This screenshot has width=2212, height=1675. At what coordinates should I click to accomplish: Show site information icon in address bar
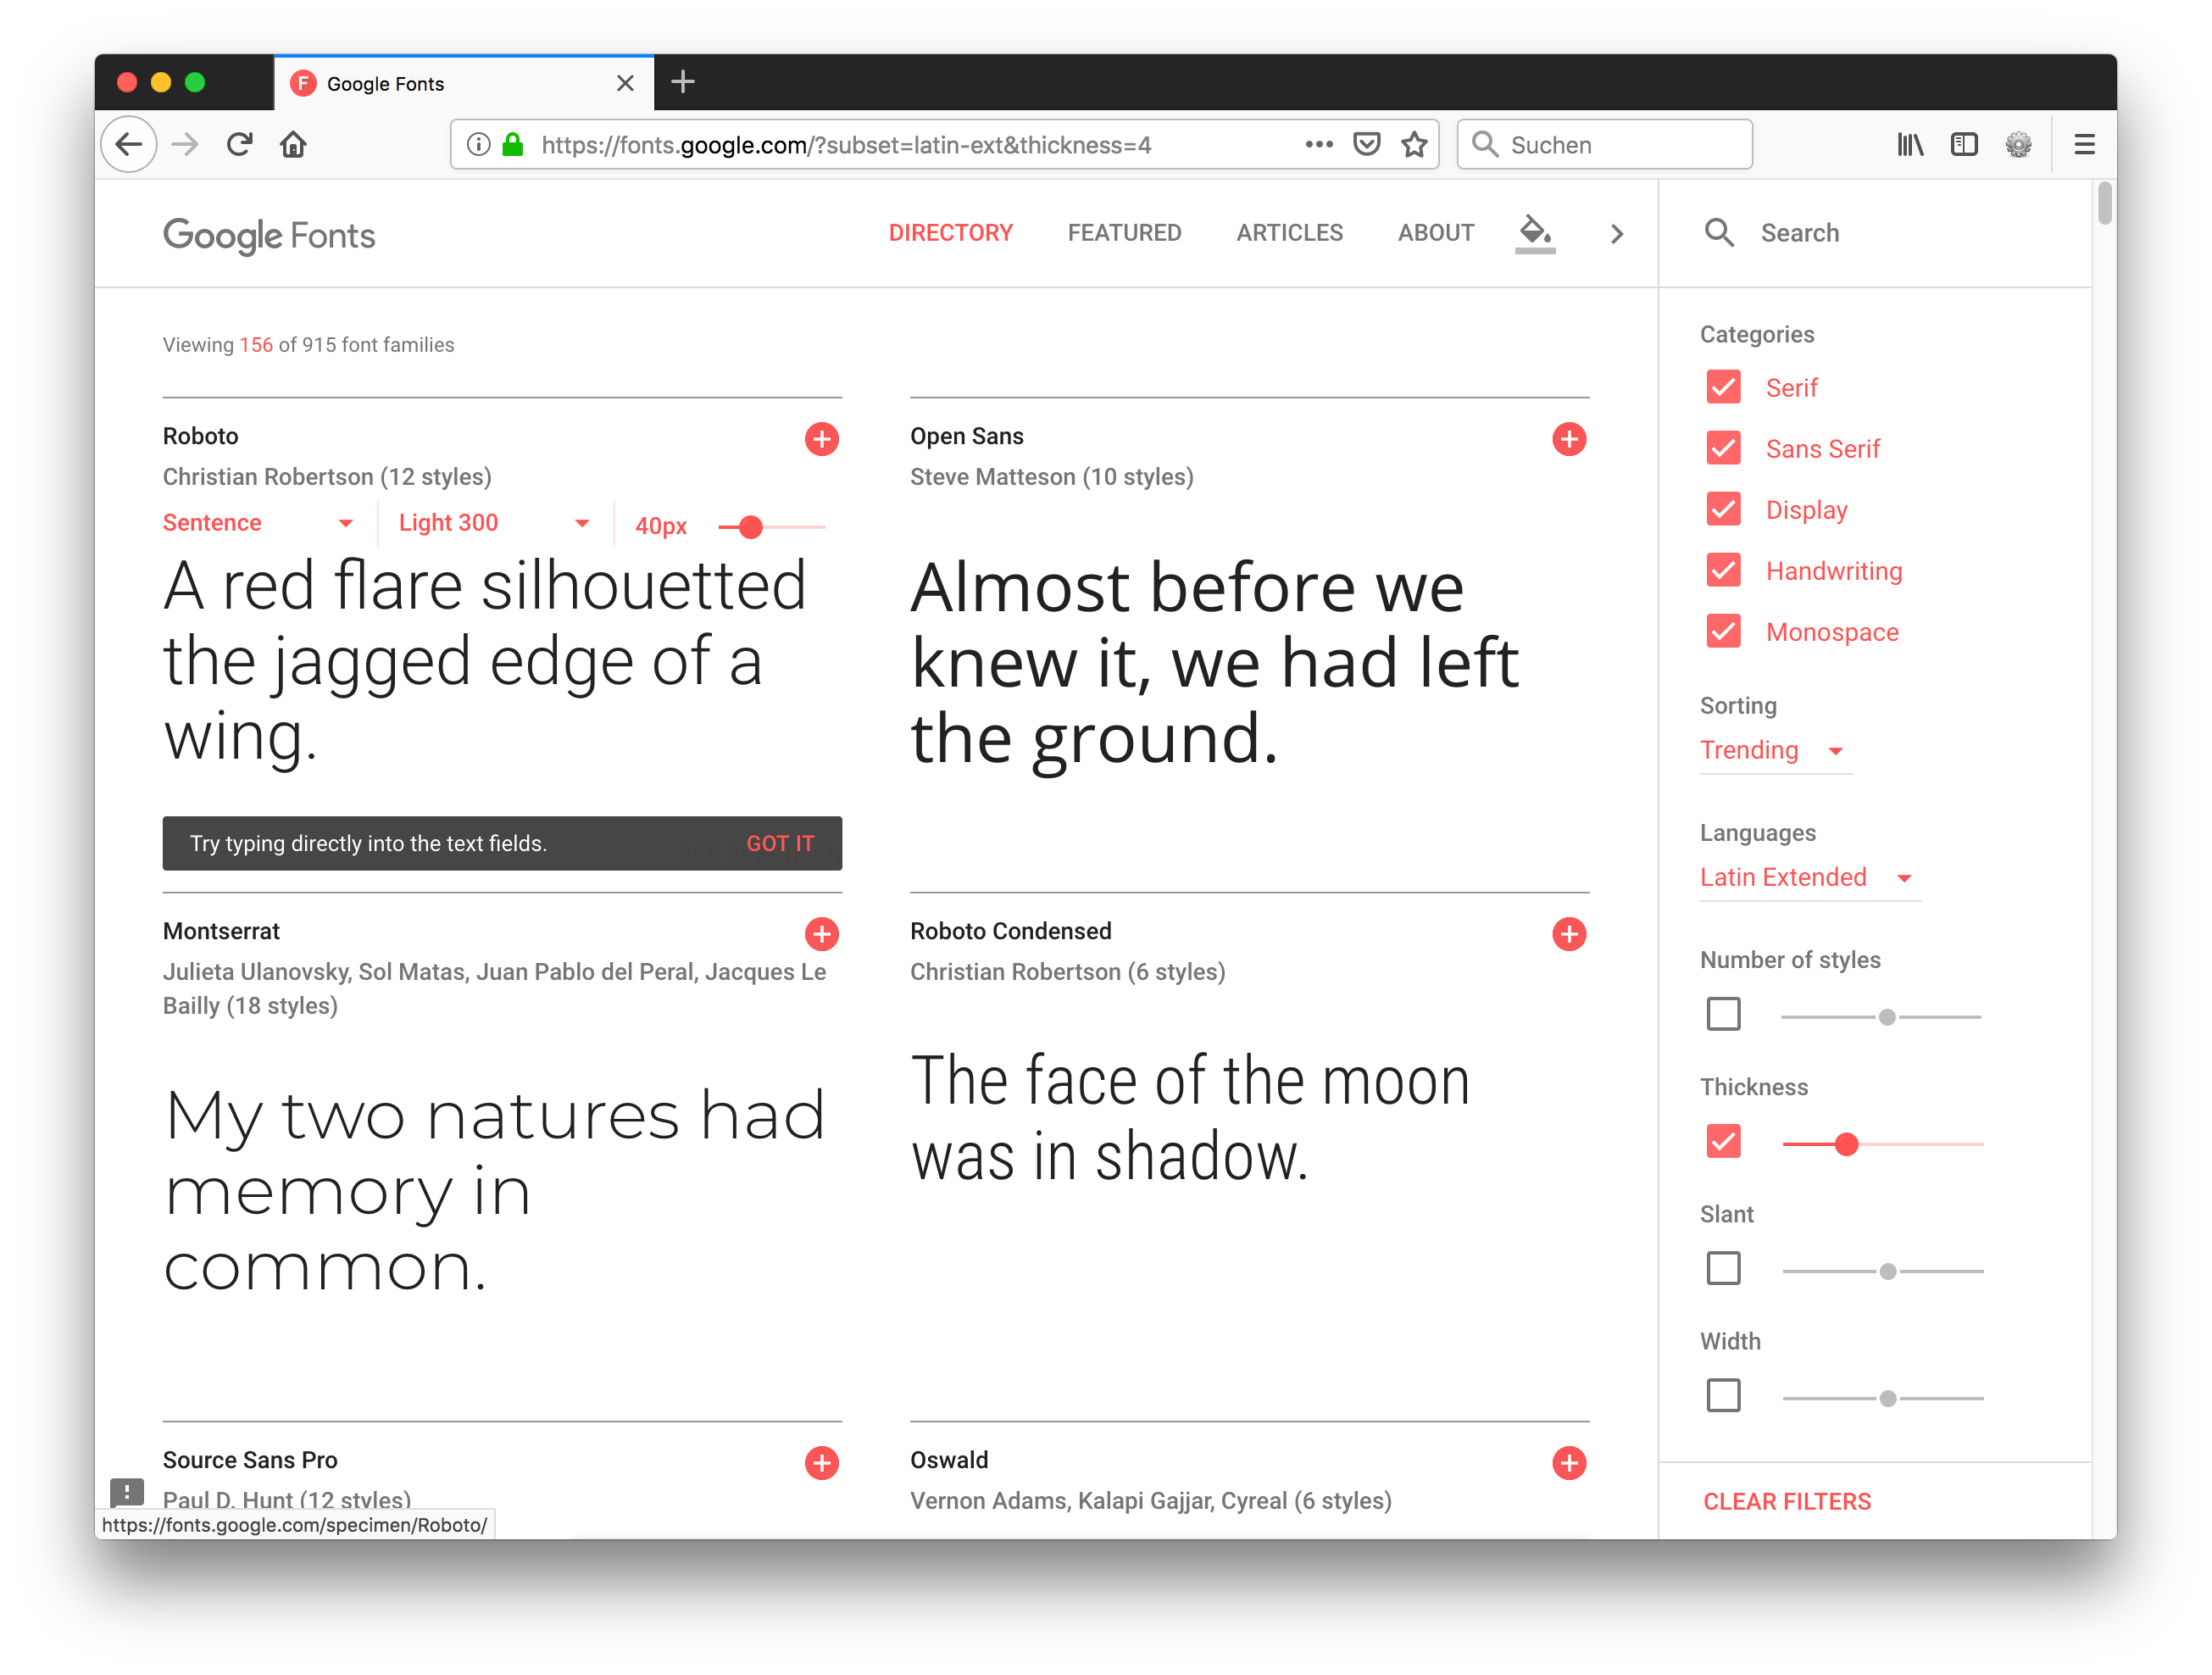pos(479,145)
